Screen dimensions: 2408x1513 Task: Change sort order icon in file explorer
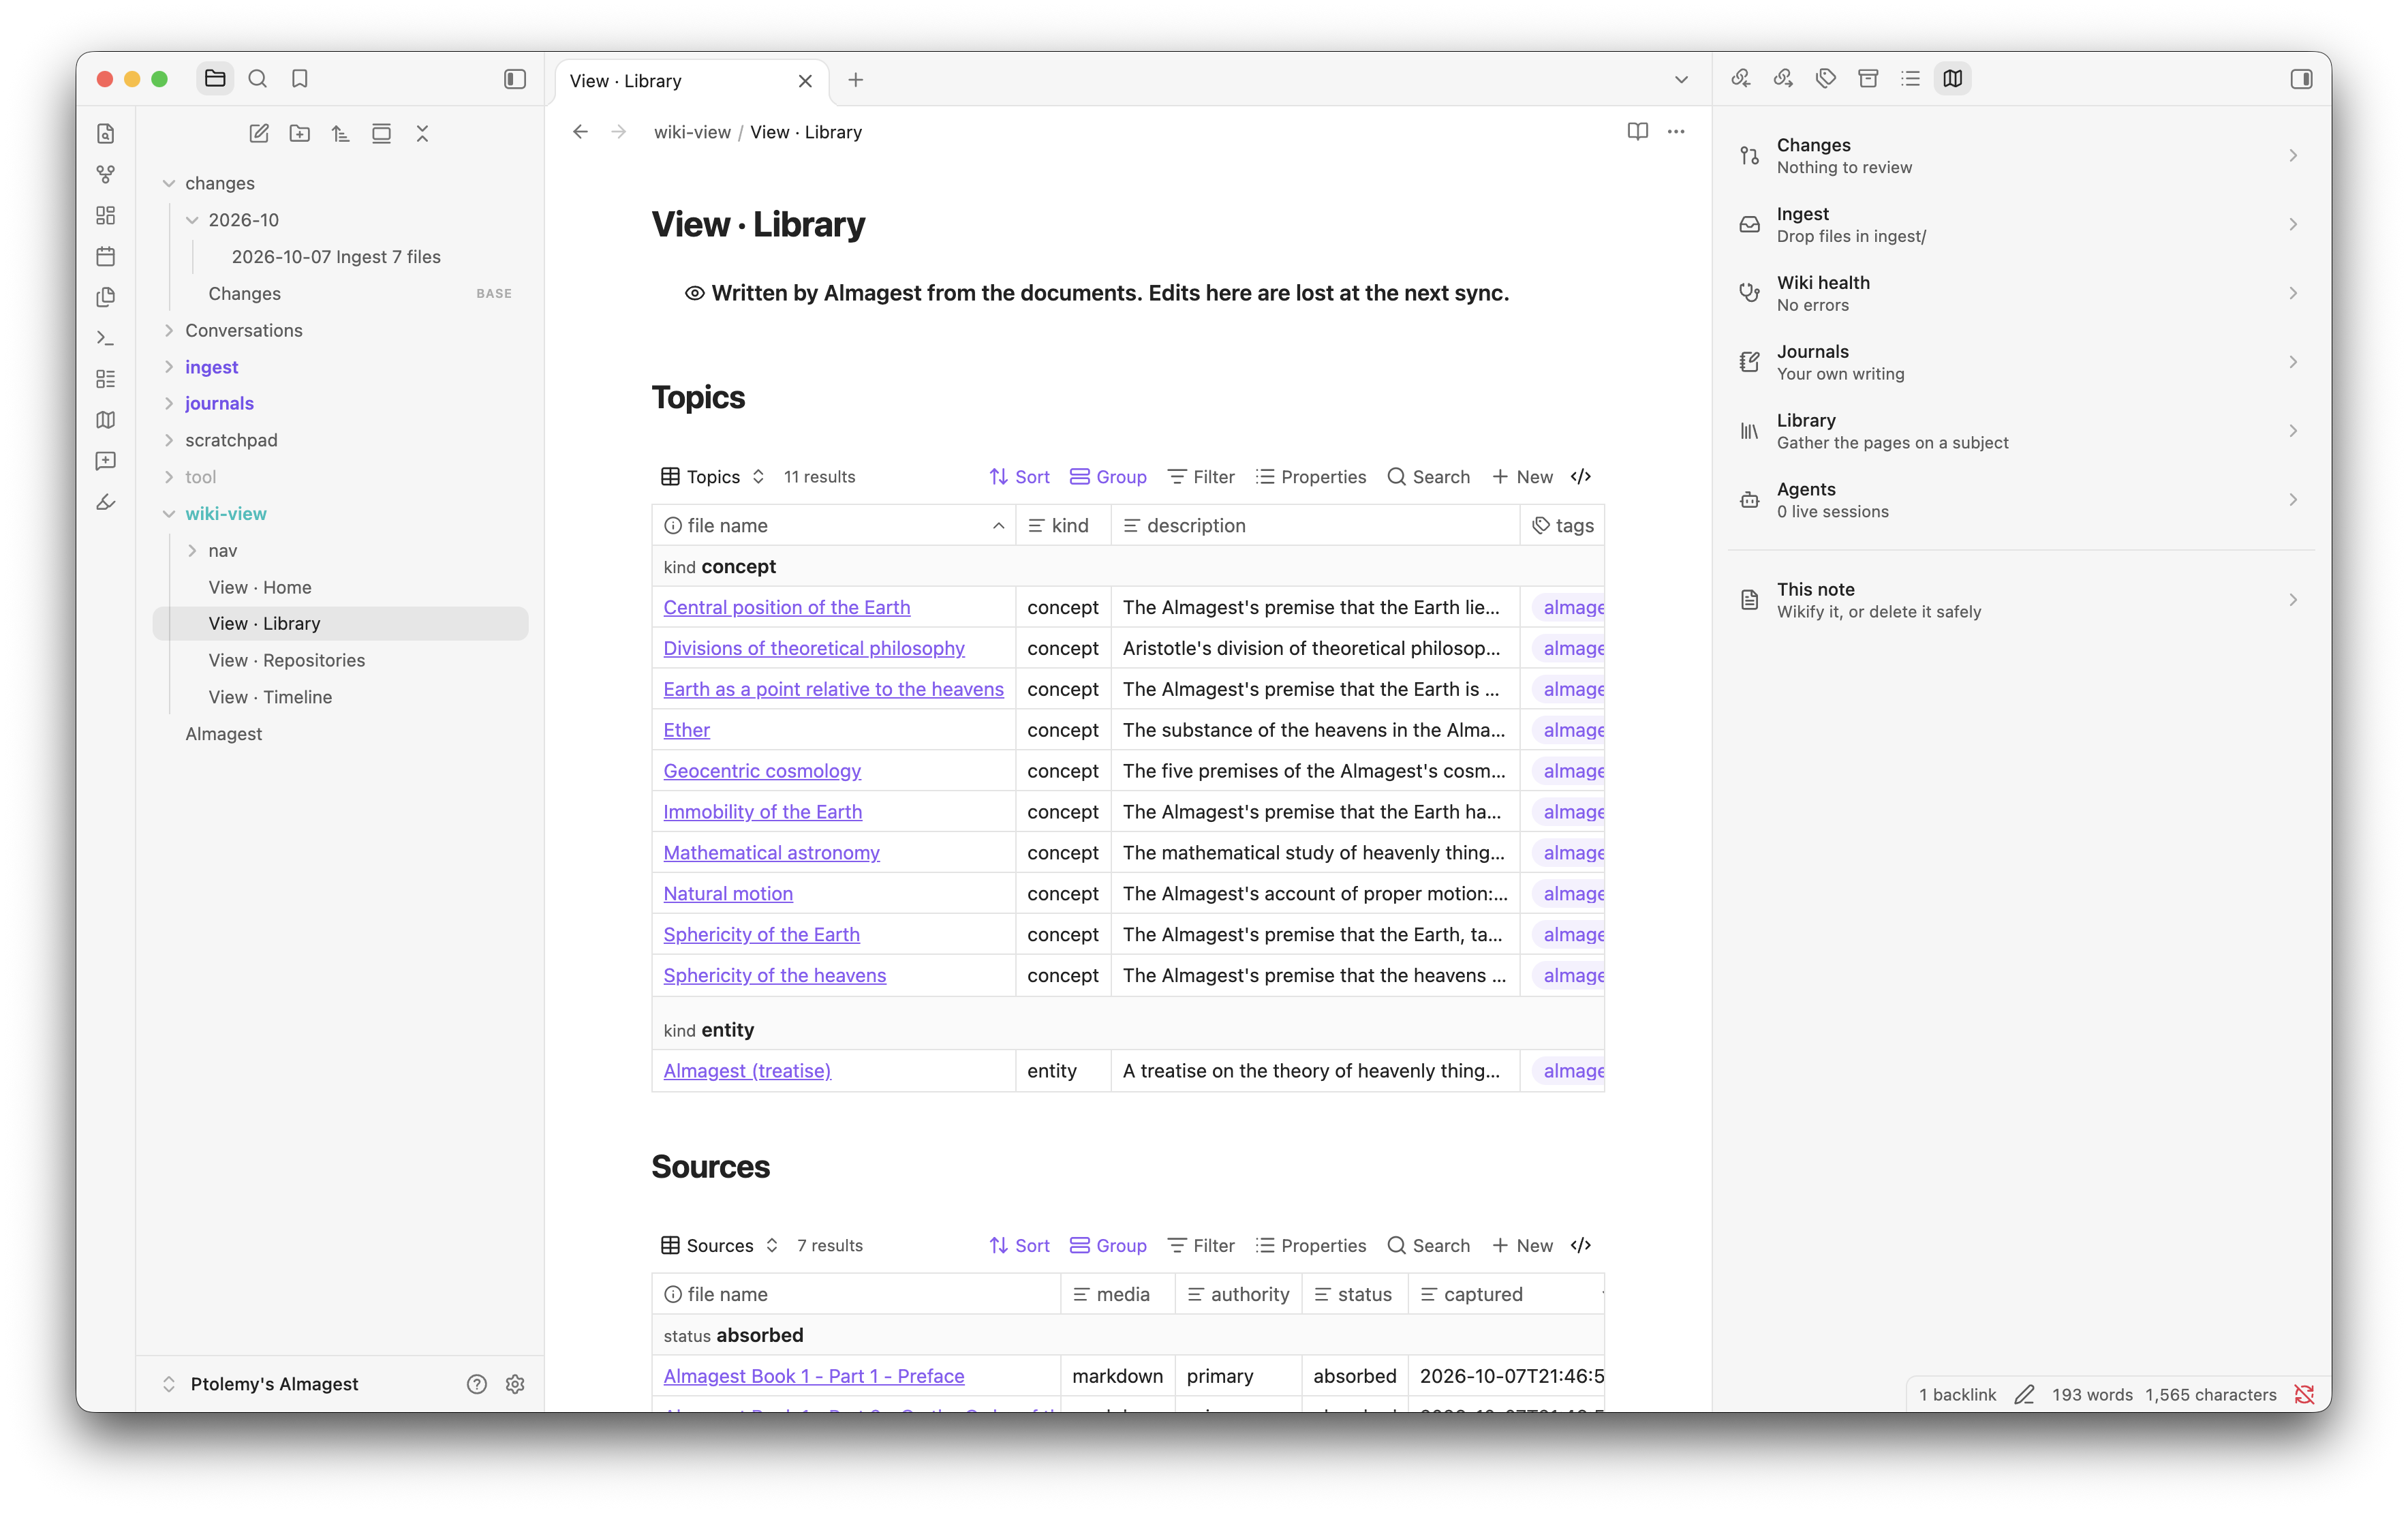pyautogui.click(x=341, y=133)
